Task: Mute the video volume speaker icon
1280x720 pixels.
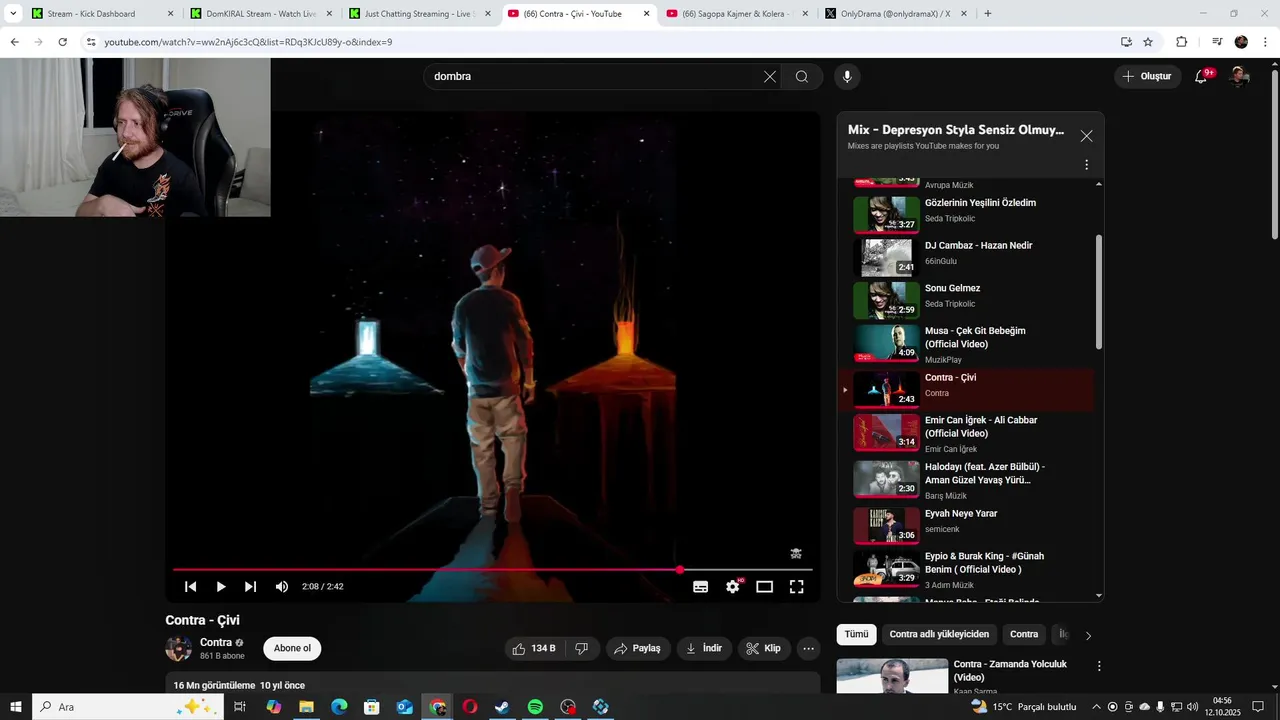Action: coord(282,587)
